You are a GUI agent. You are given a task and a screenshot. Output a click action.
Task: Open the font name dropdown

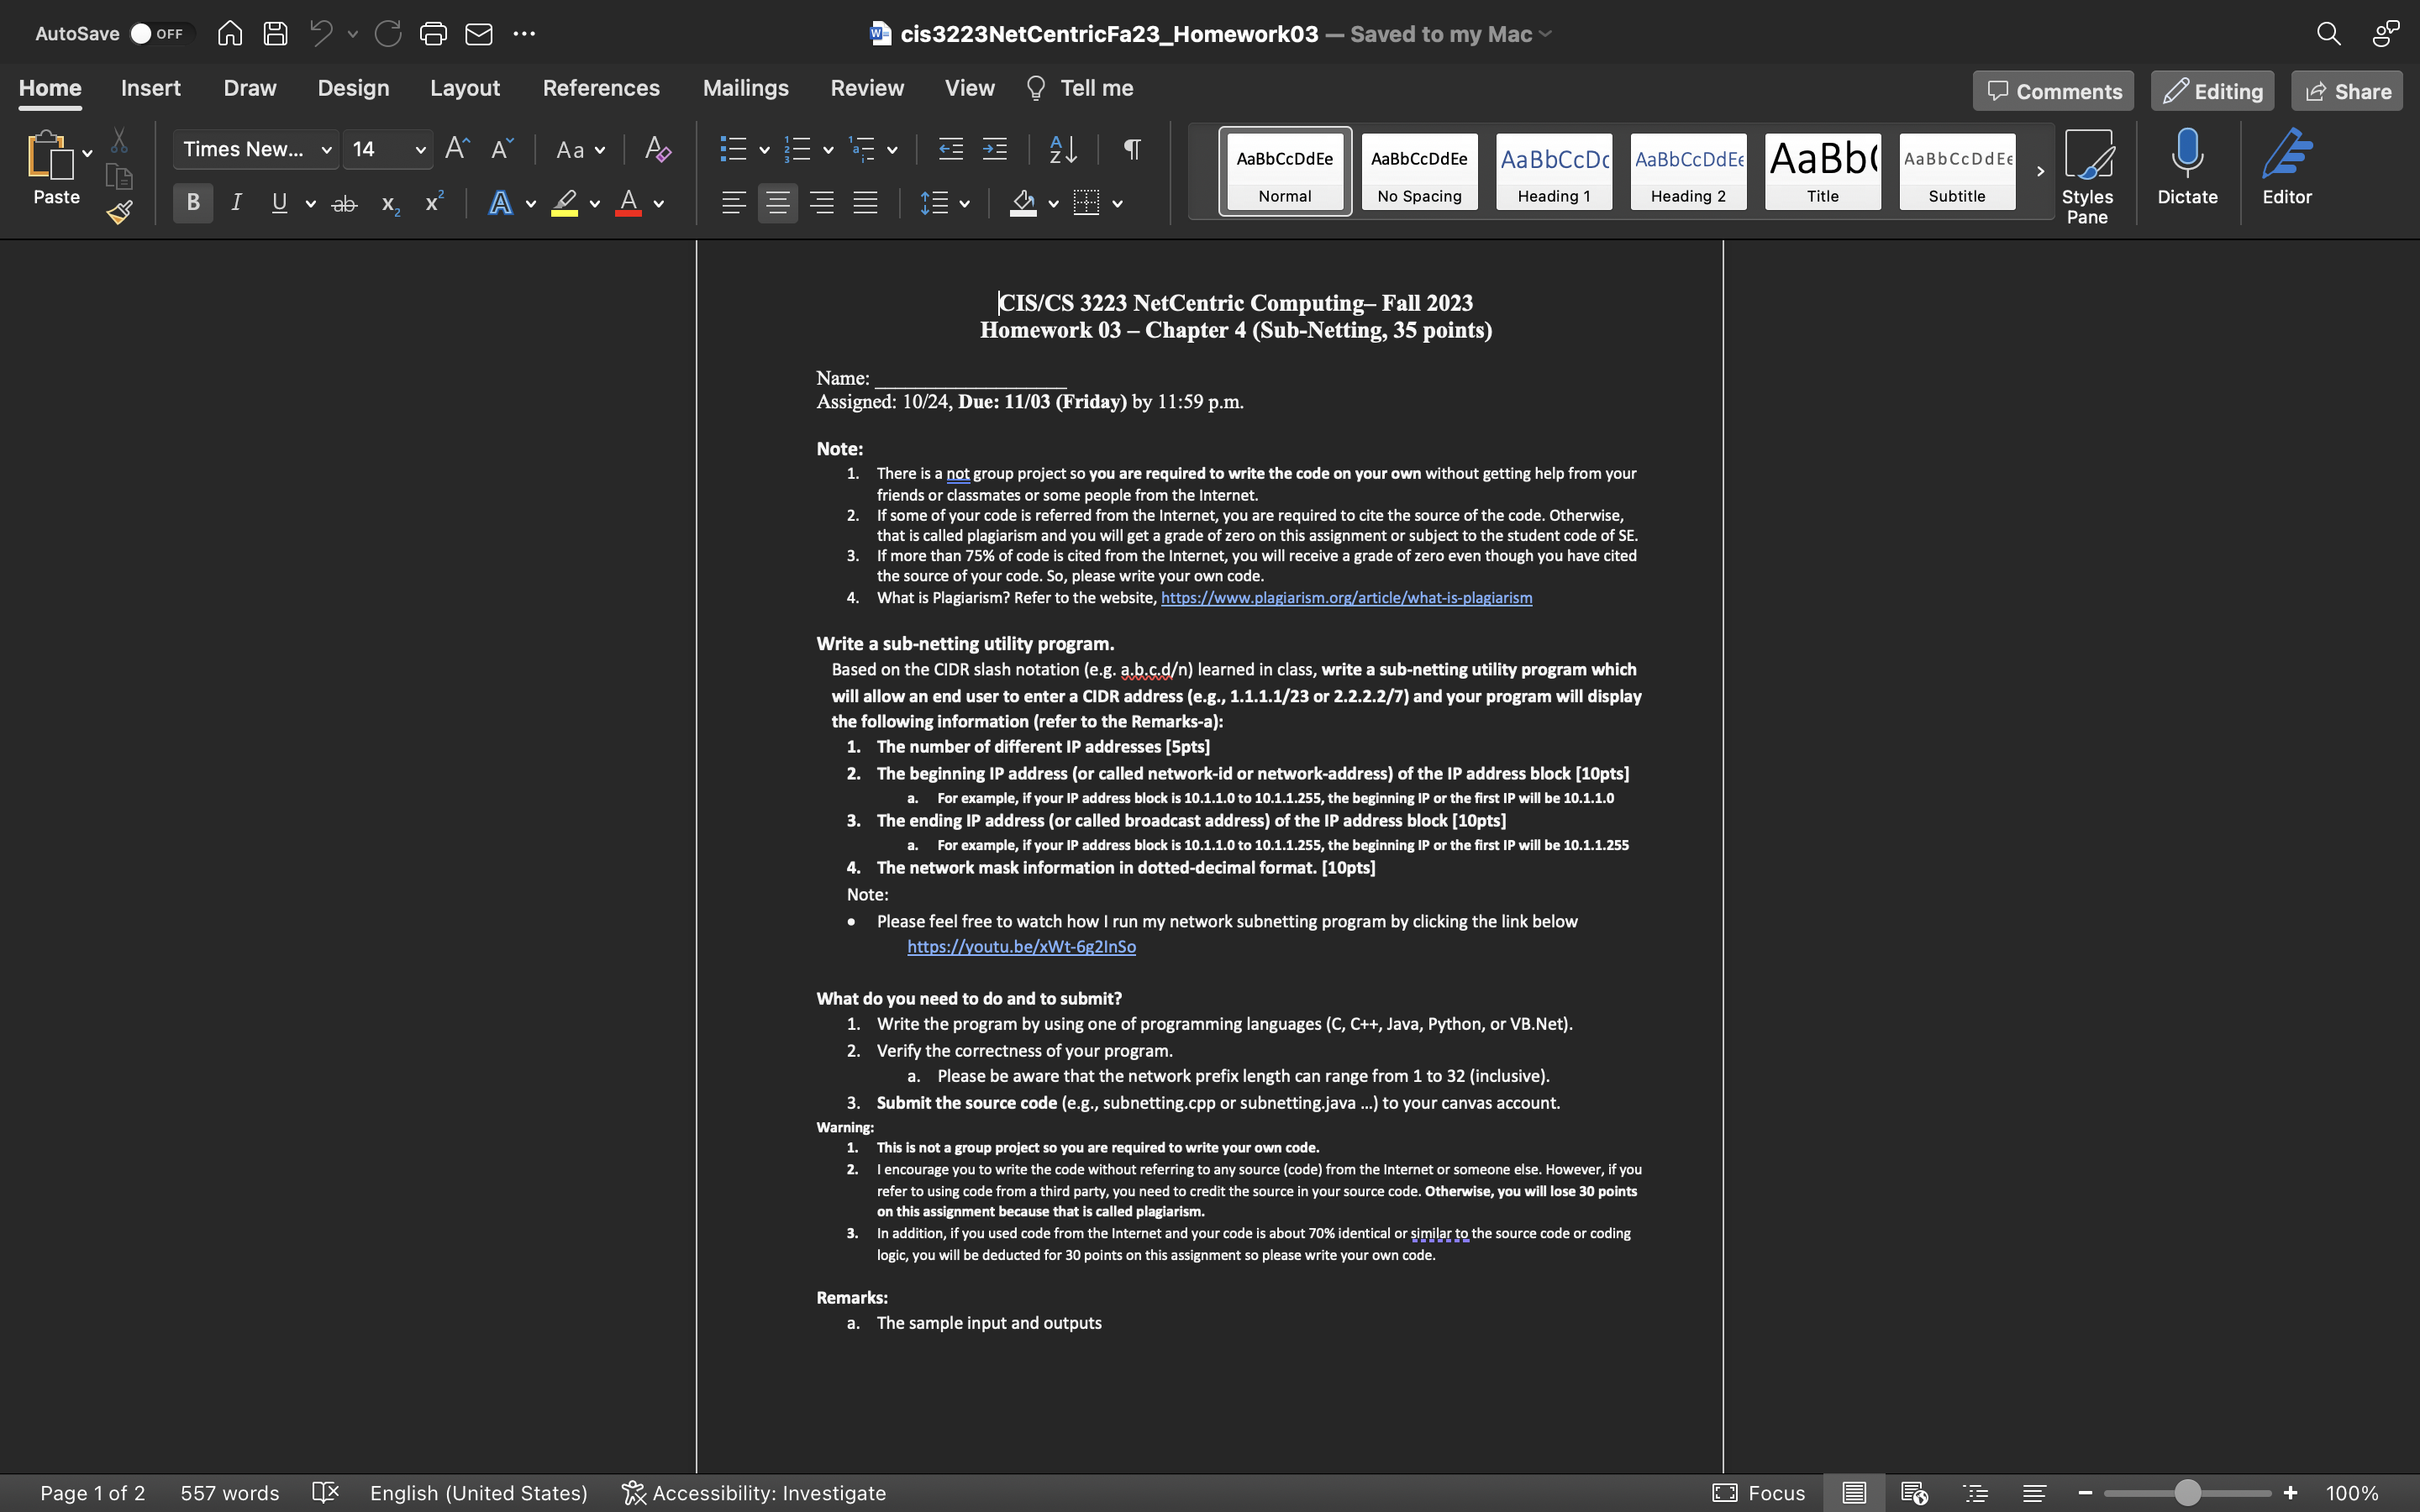tap(326, 150)
